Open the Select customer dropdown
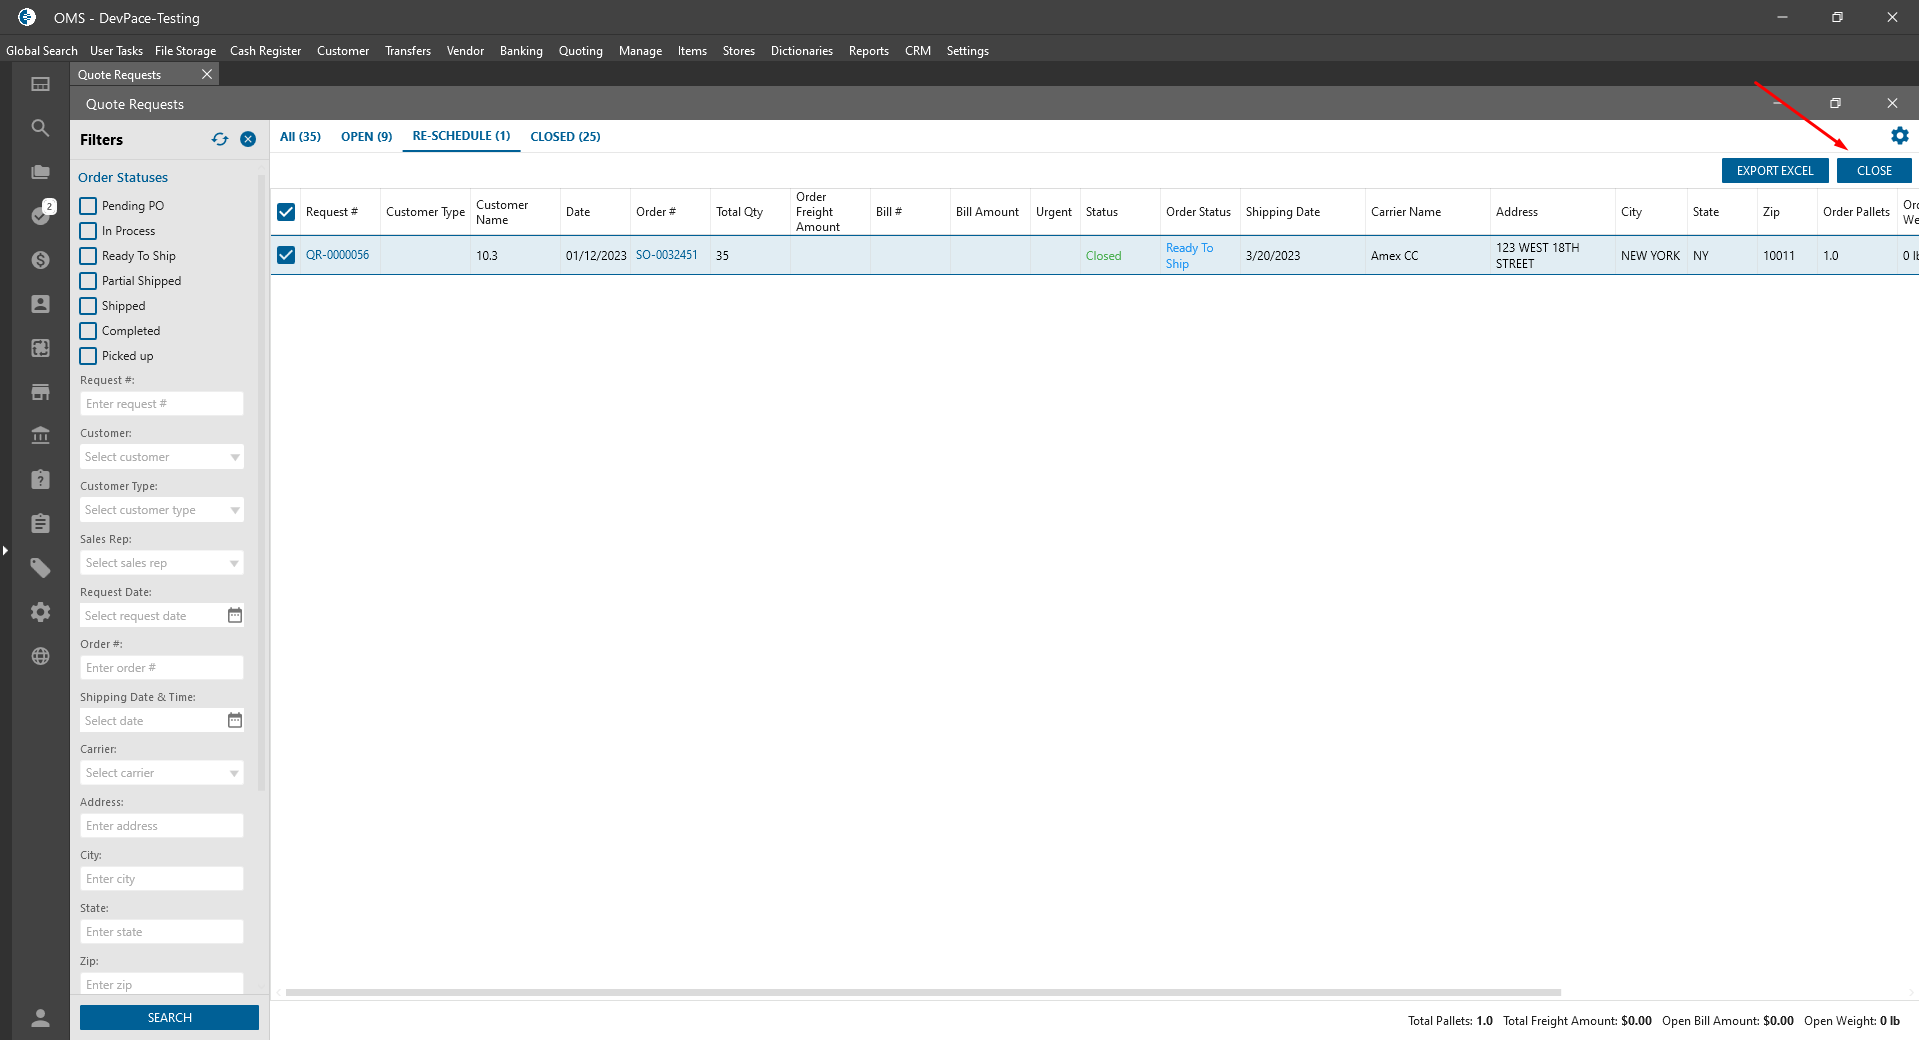1919x1040 pixels. (162, 457)
